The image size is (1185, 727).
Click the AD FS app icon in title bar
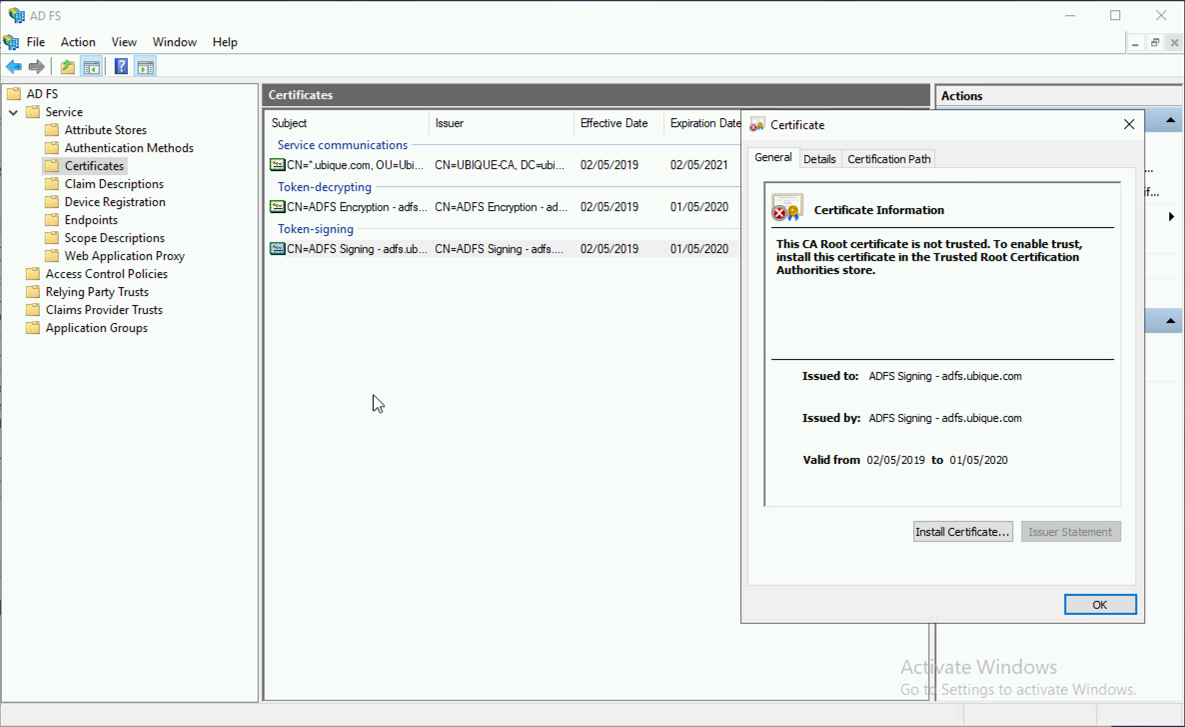[16, 15]
